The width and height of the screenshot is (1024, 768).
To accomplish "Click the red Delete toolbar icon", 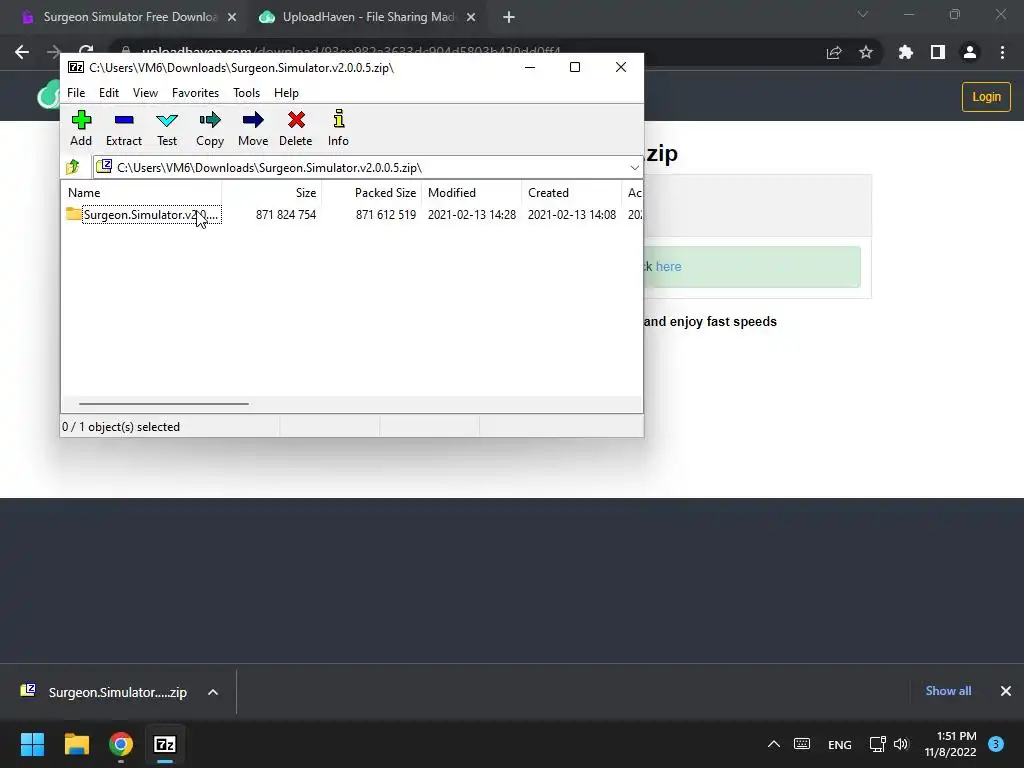I will coord(296,129).
